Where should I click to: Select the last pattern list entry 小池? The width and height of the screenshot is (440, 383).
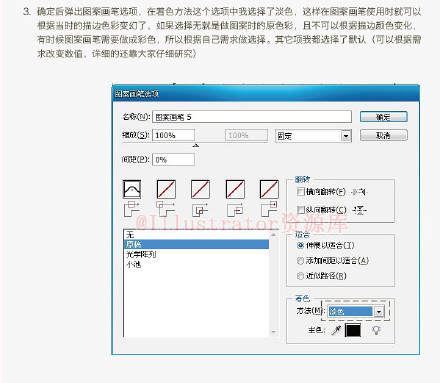pyautogui.click(x=196, y=264)
